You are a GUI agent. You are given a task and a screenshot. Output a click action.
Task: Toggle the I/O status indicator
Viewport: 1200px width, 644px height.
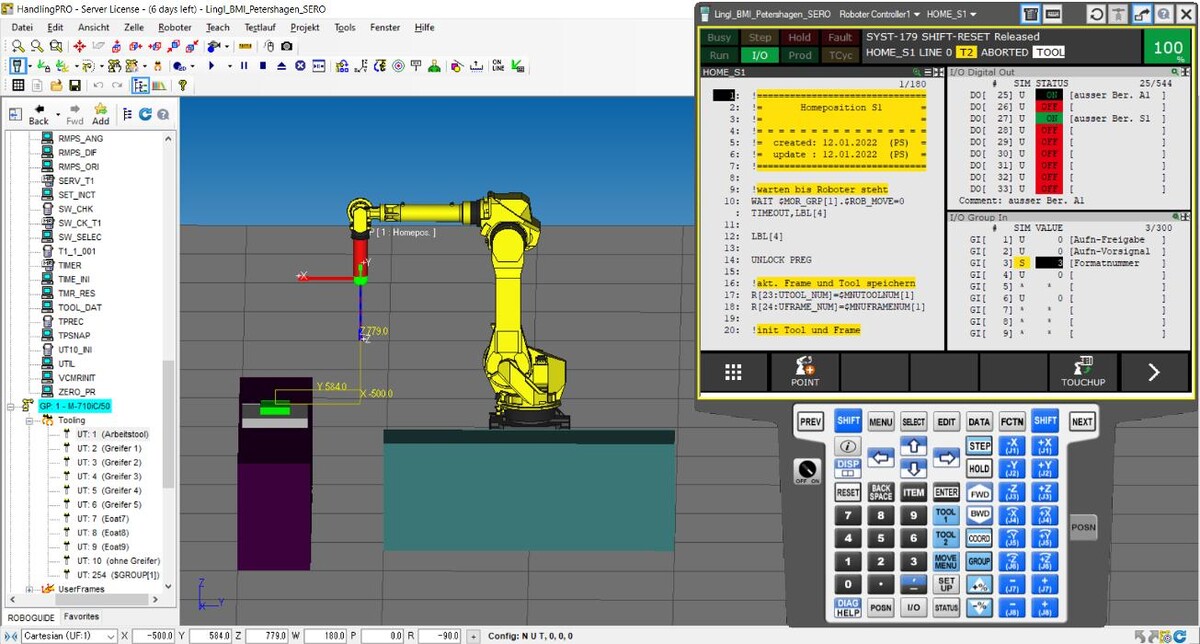point(760,55)
